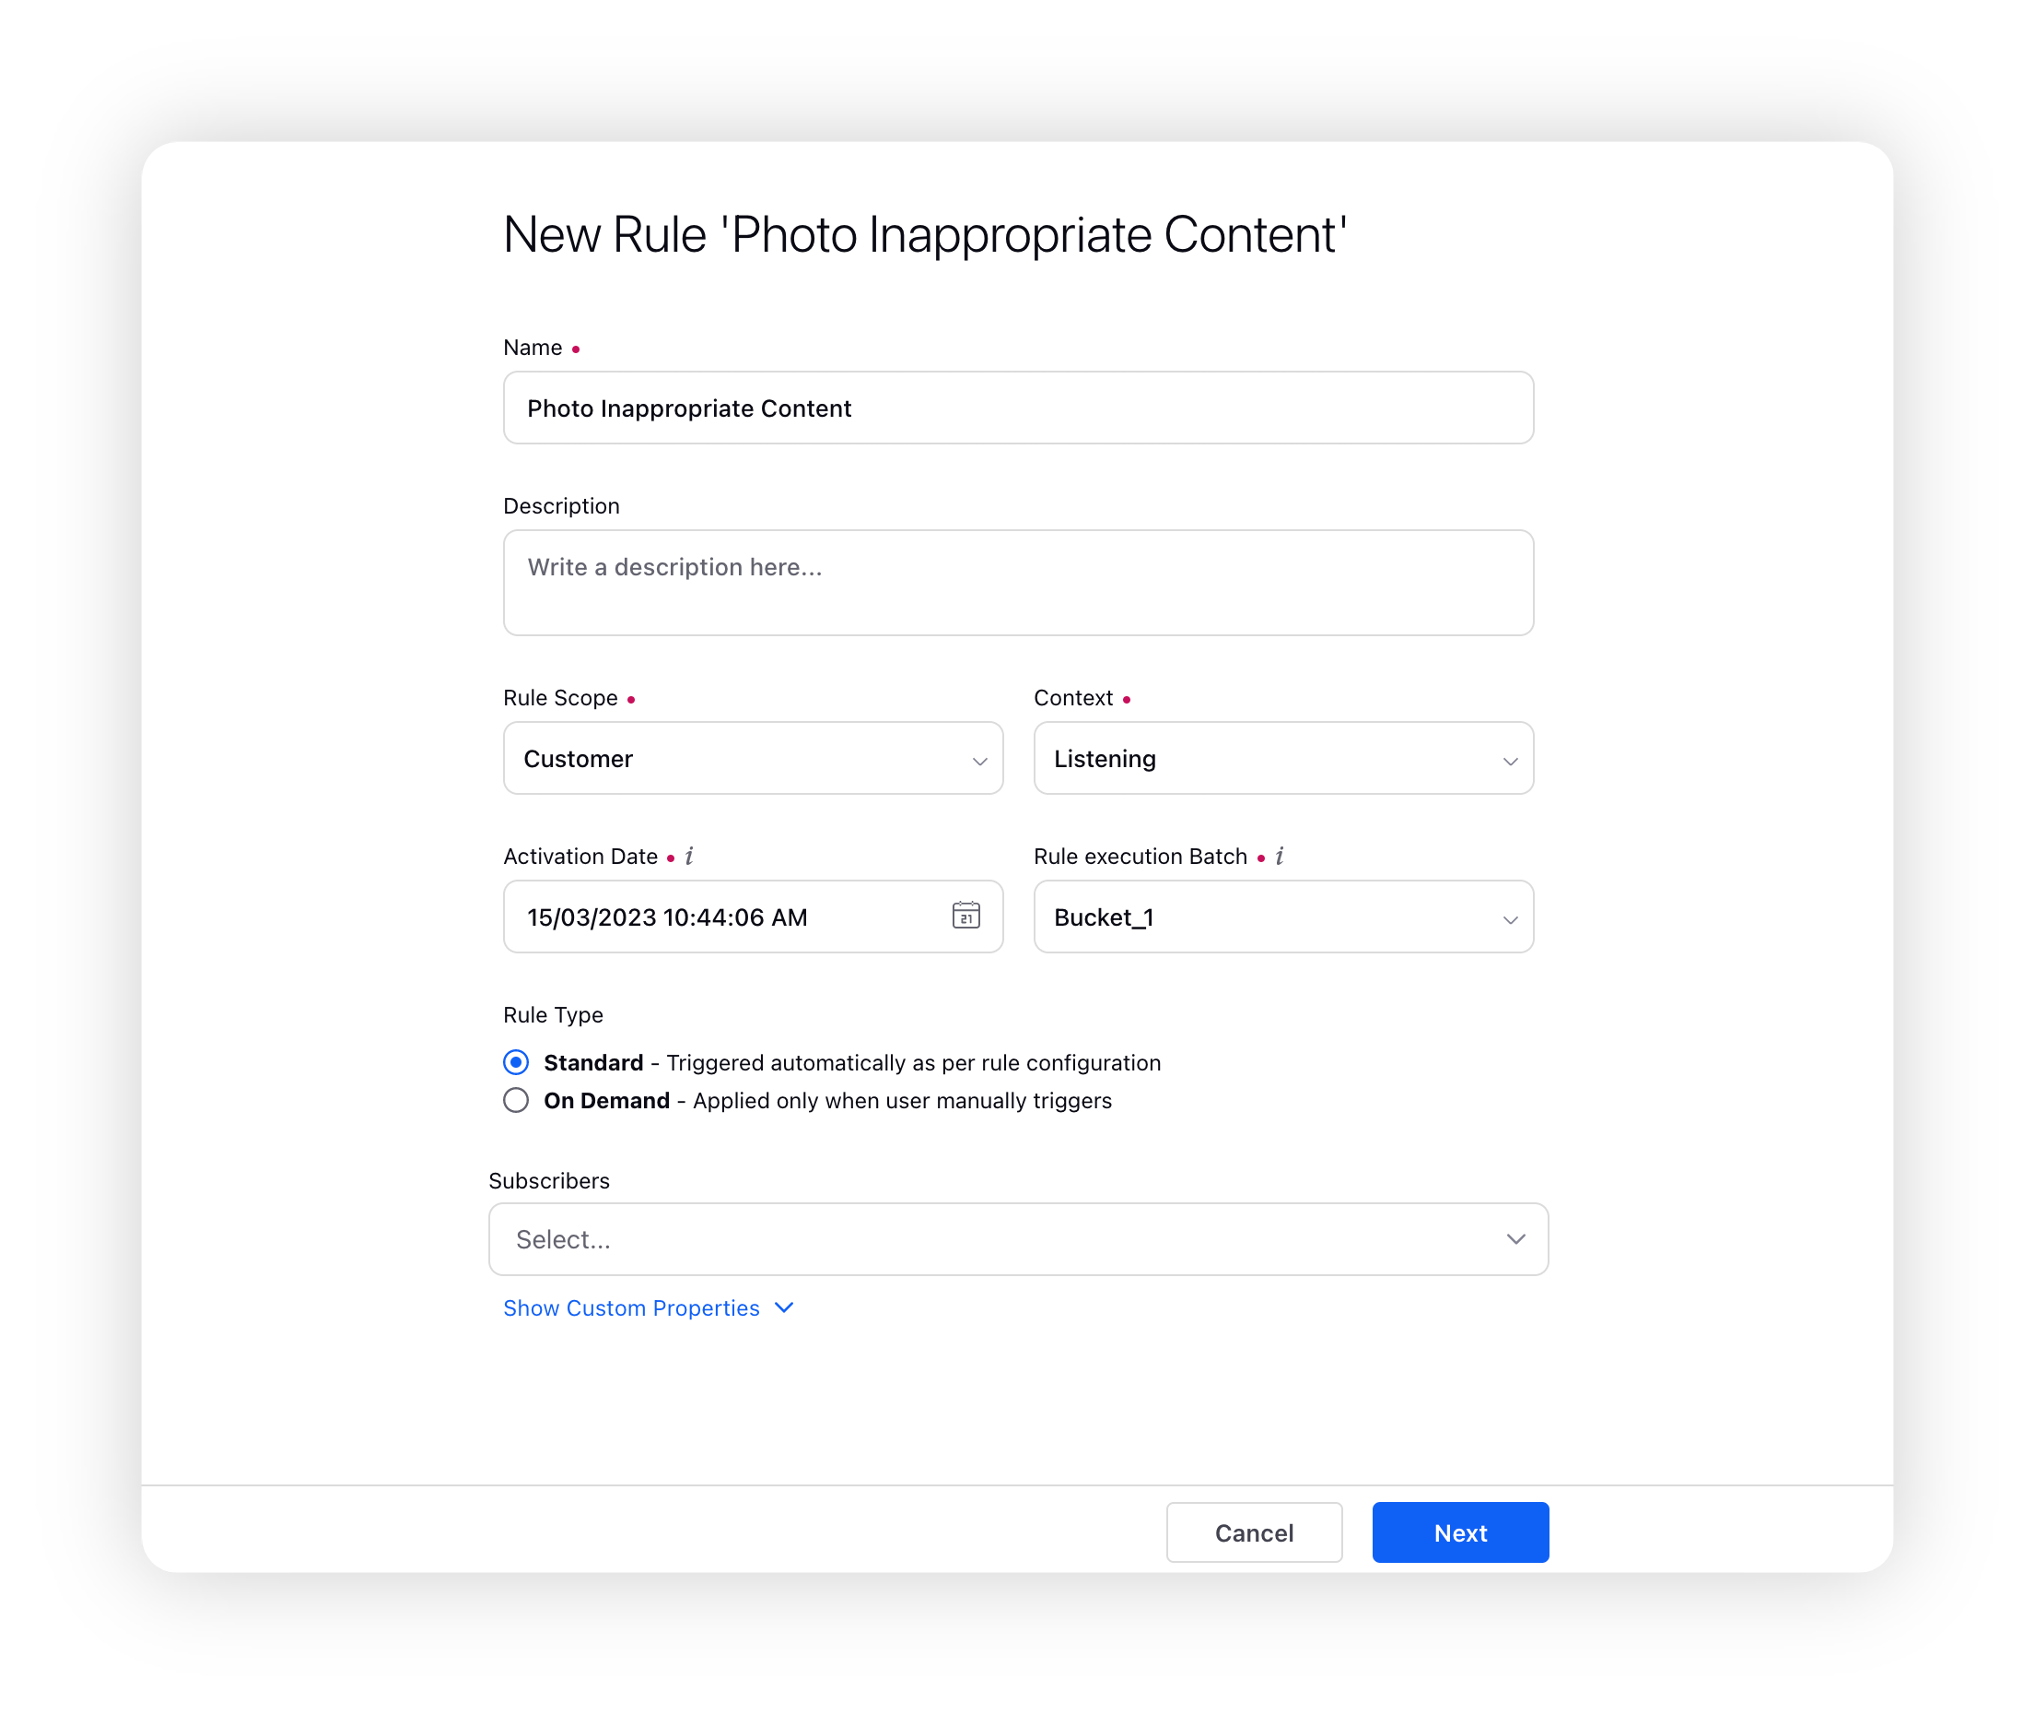Image resolution: width=2035 pixels, height=1714 pixels.
Task: Click the Cancel button
Action: [x=1253, y=1531]
